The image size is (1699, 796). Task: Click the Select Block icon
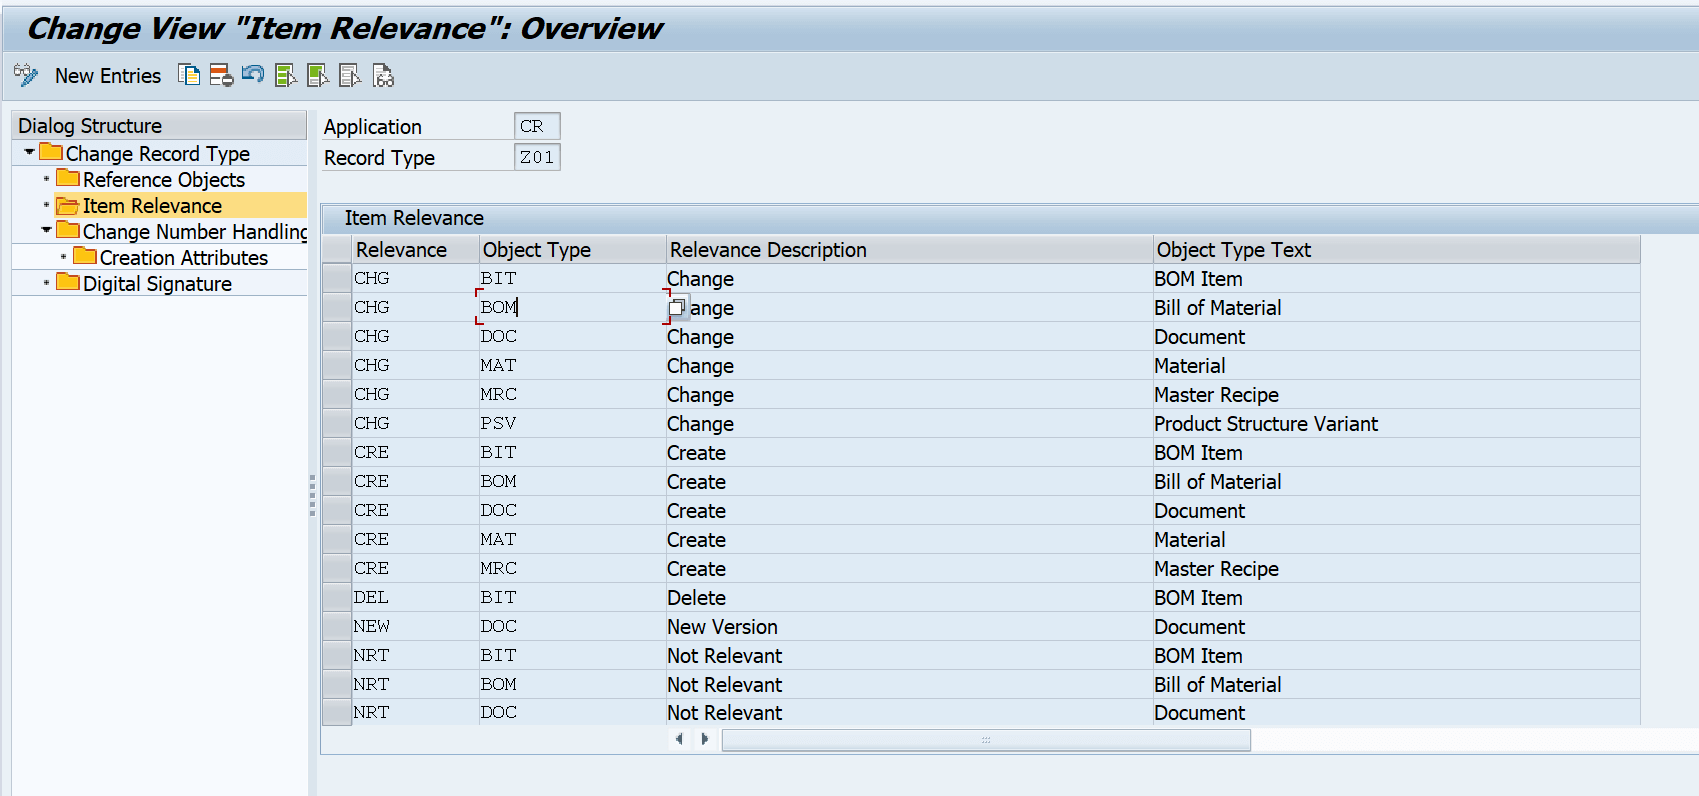tap(318, 75)
